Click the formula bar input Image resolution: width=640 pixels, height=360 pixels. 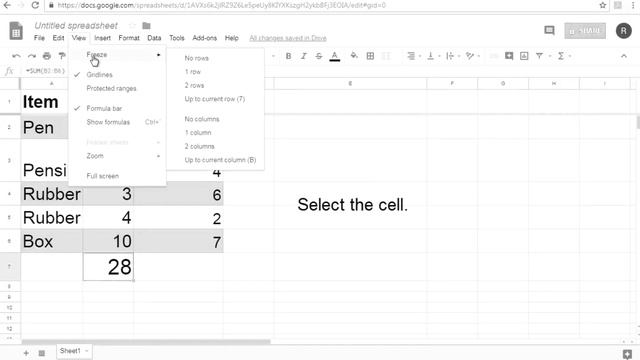[x=46, y=71]
